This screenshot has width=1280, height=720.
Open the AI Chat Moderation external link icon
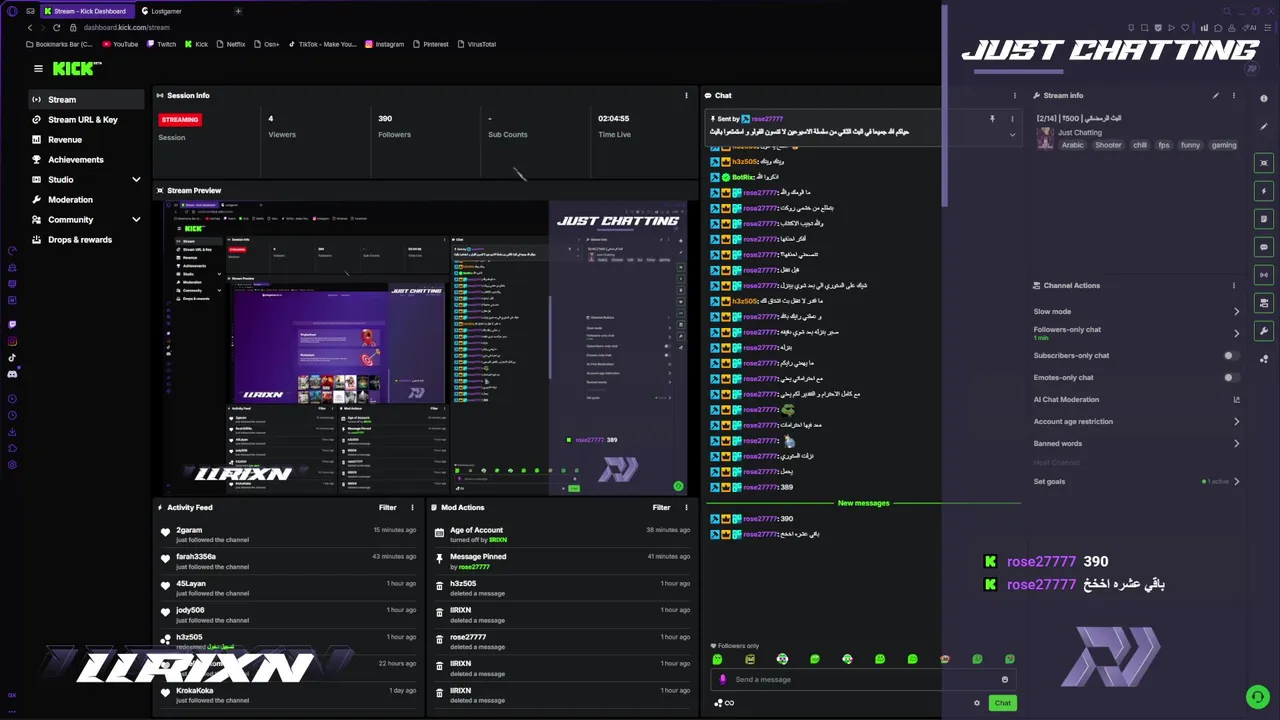[x=1237, y=400]
